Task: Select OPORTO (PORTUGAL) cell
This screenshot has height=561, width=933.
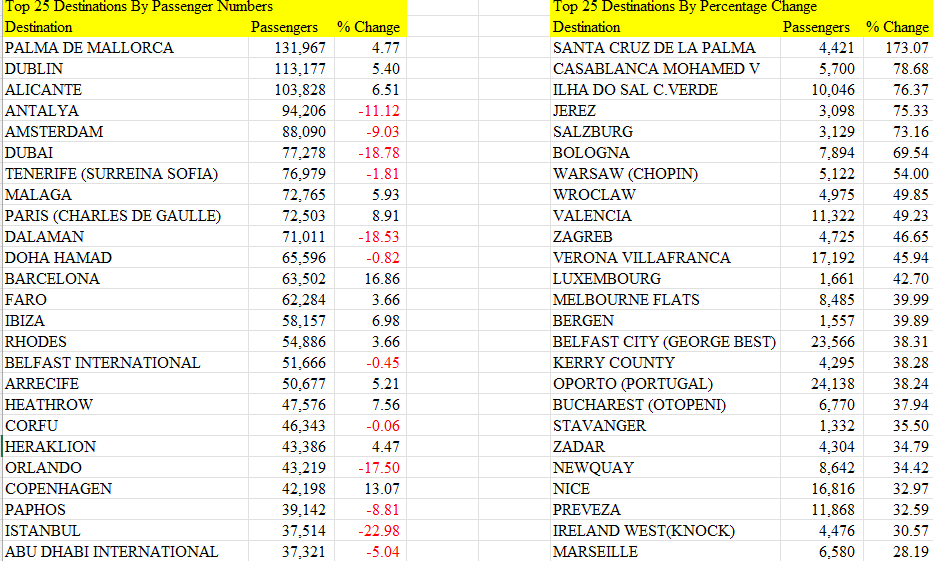Action: pyautogui.click(x=665, y=384)
